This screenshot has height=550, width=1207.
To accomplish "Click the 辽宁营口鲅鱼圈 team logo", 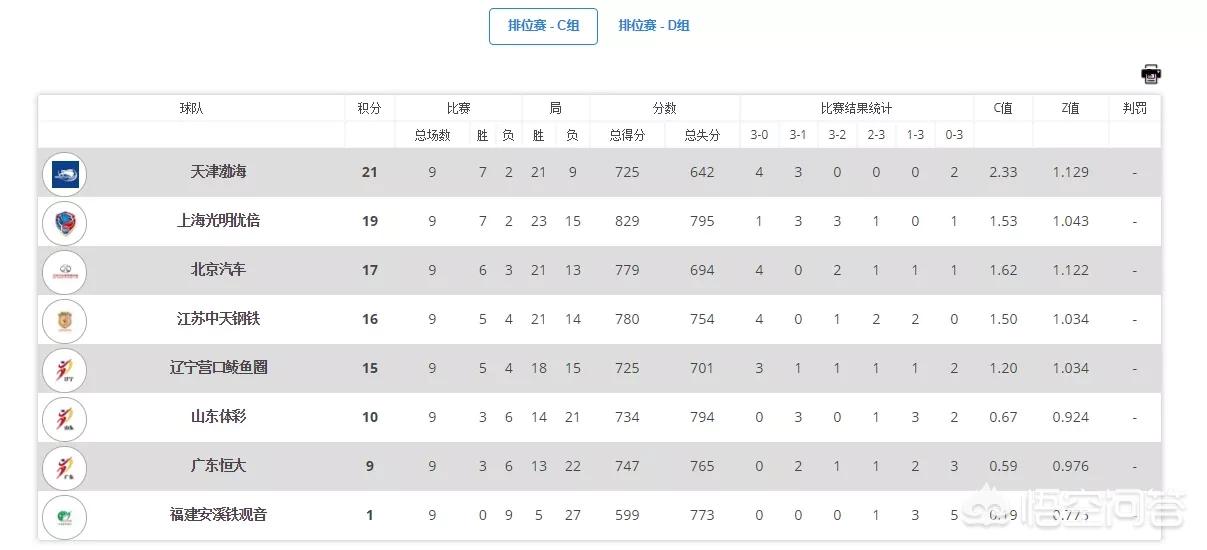I will pos(65,370).
